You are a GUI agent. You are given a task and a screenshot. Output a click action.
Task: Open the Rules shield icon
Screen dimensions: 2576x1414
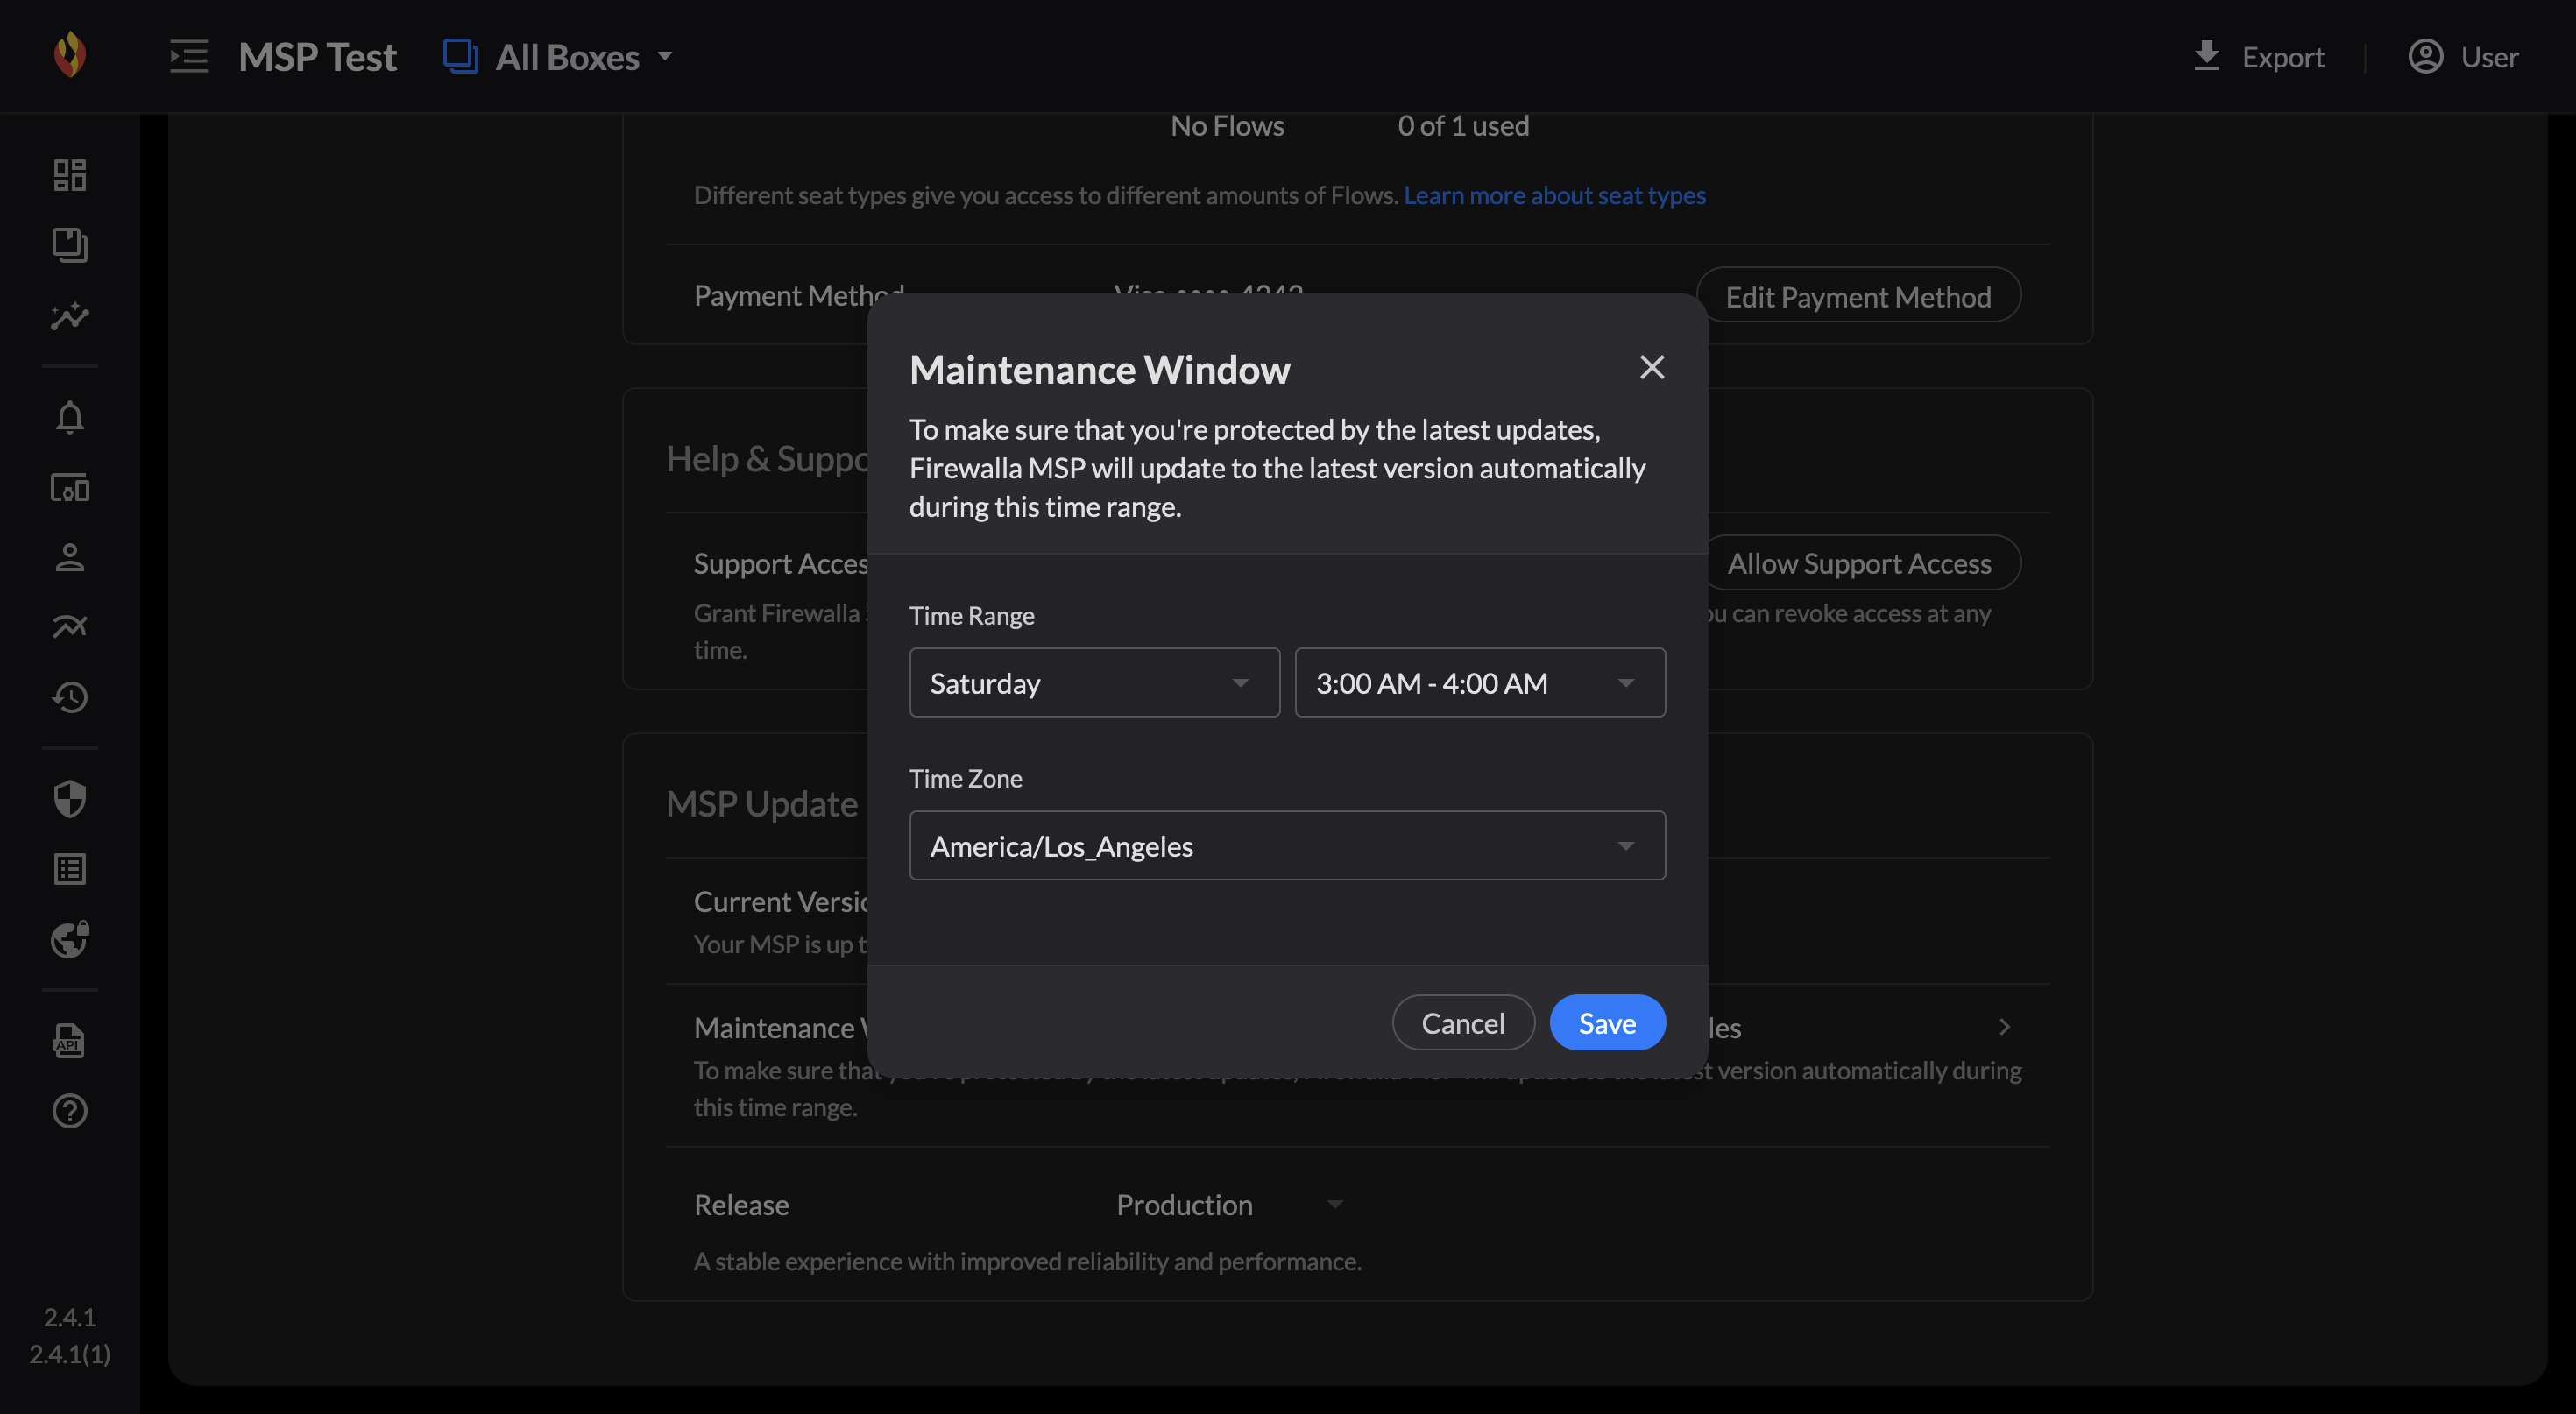(69, 799)
